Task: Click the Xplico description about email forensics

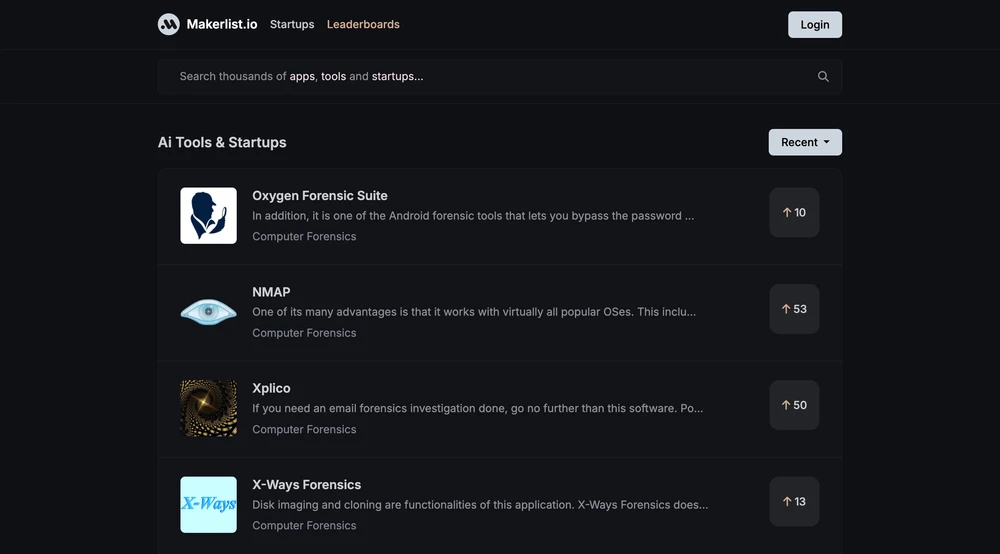Action: point(478,408)
